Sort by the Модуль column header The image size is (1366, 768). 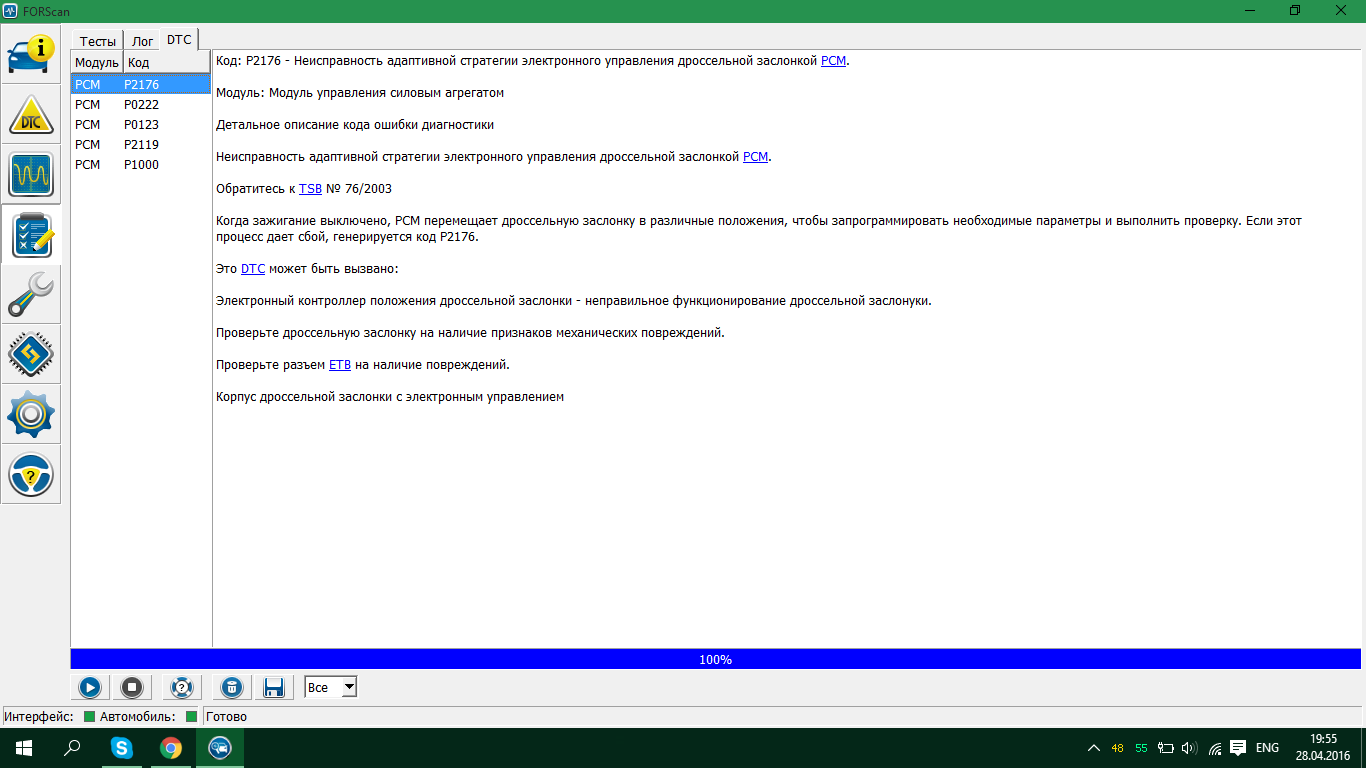coord(96,63)
